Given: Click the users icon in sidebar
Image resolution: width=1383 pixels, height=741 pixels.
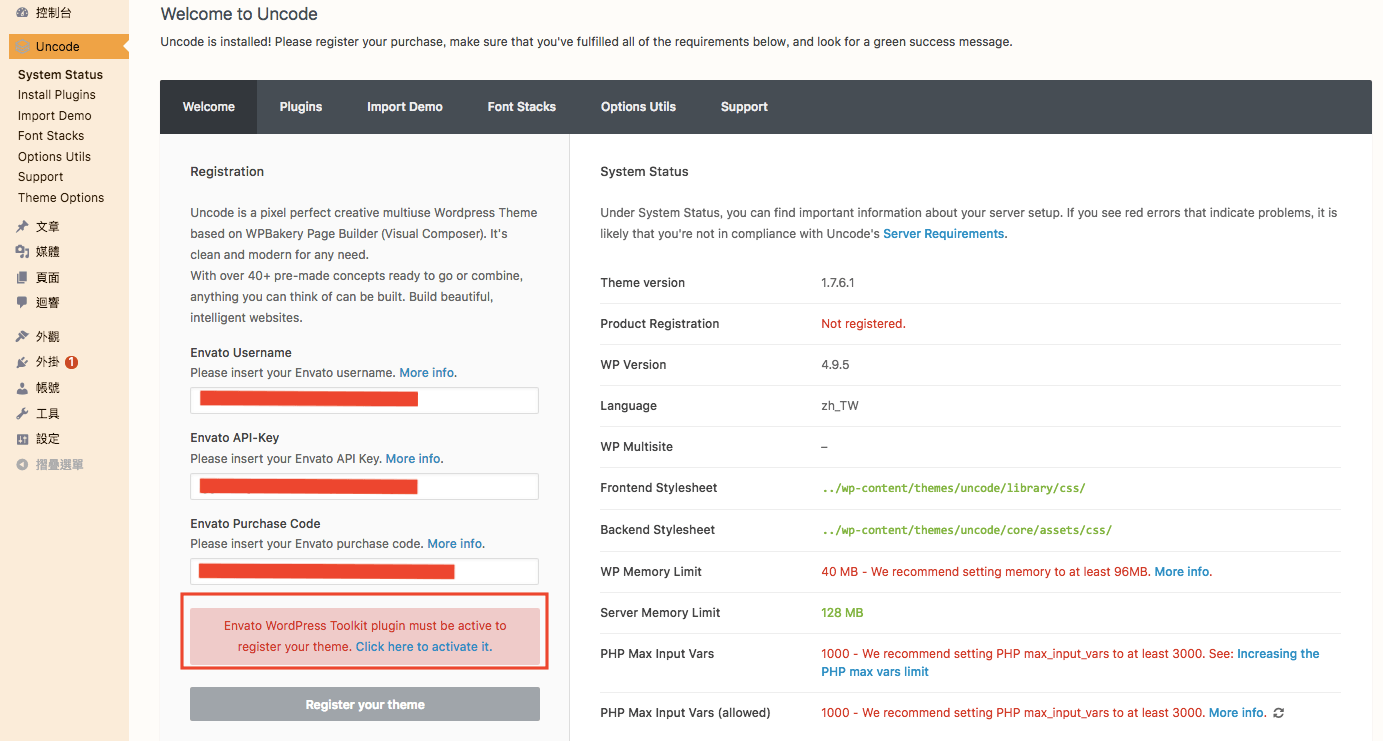Looking at the screenshot, I should 22,388.
